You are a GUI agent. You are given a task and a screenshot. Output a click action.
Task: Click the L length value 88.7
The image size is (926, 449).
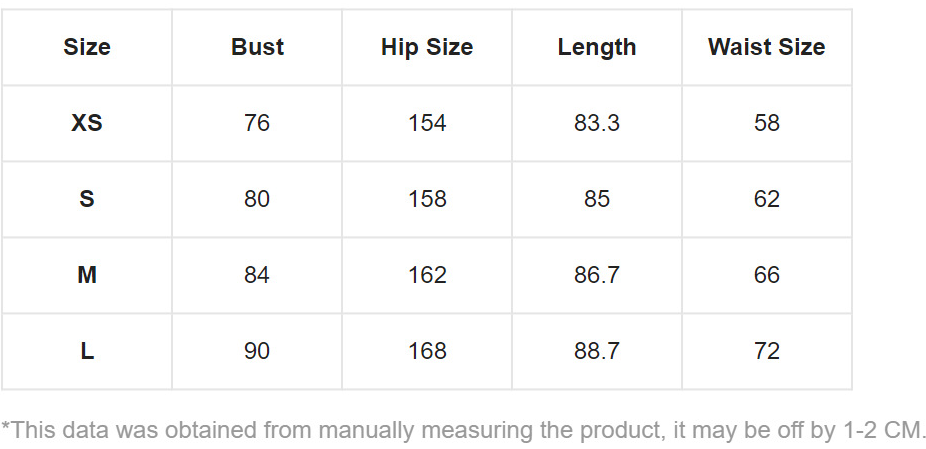click(x=597, y=351)
